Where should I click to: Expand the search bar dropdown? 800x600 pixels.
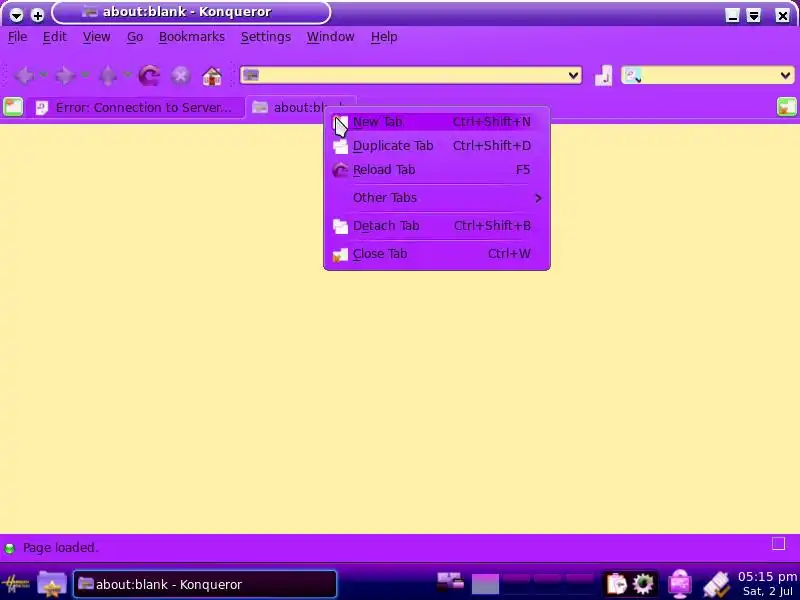click(786, 76)
